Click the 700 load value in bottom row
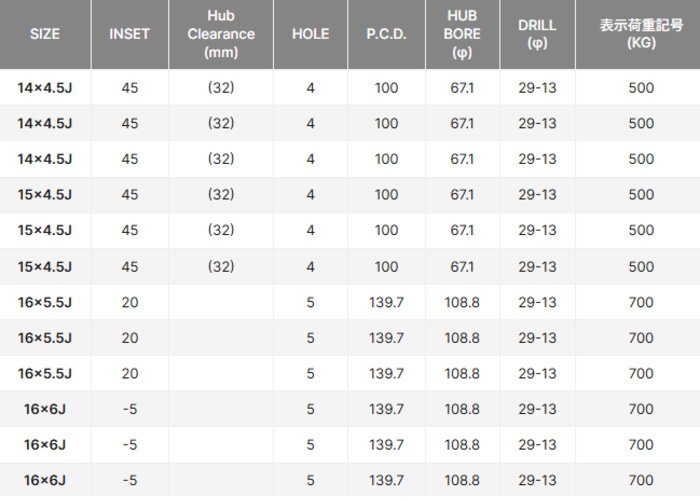700x500 pixels. point(641,480)
